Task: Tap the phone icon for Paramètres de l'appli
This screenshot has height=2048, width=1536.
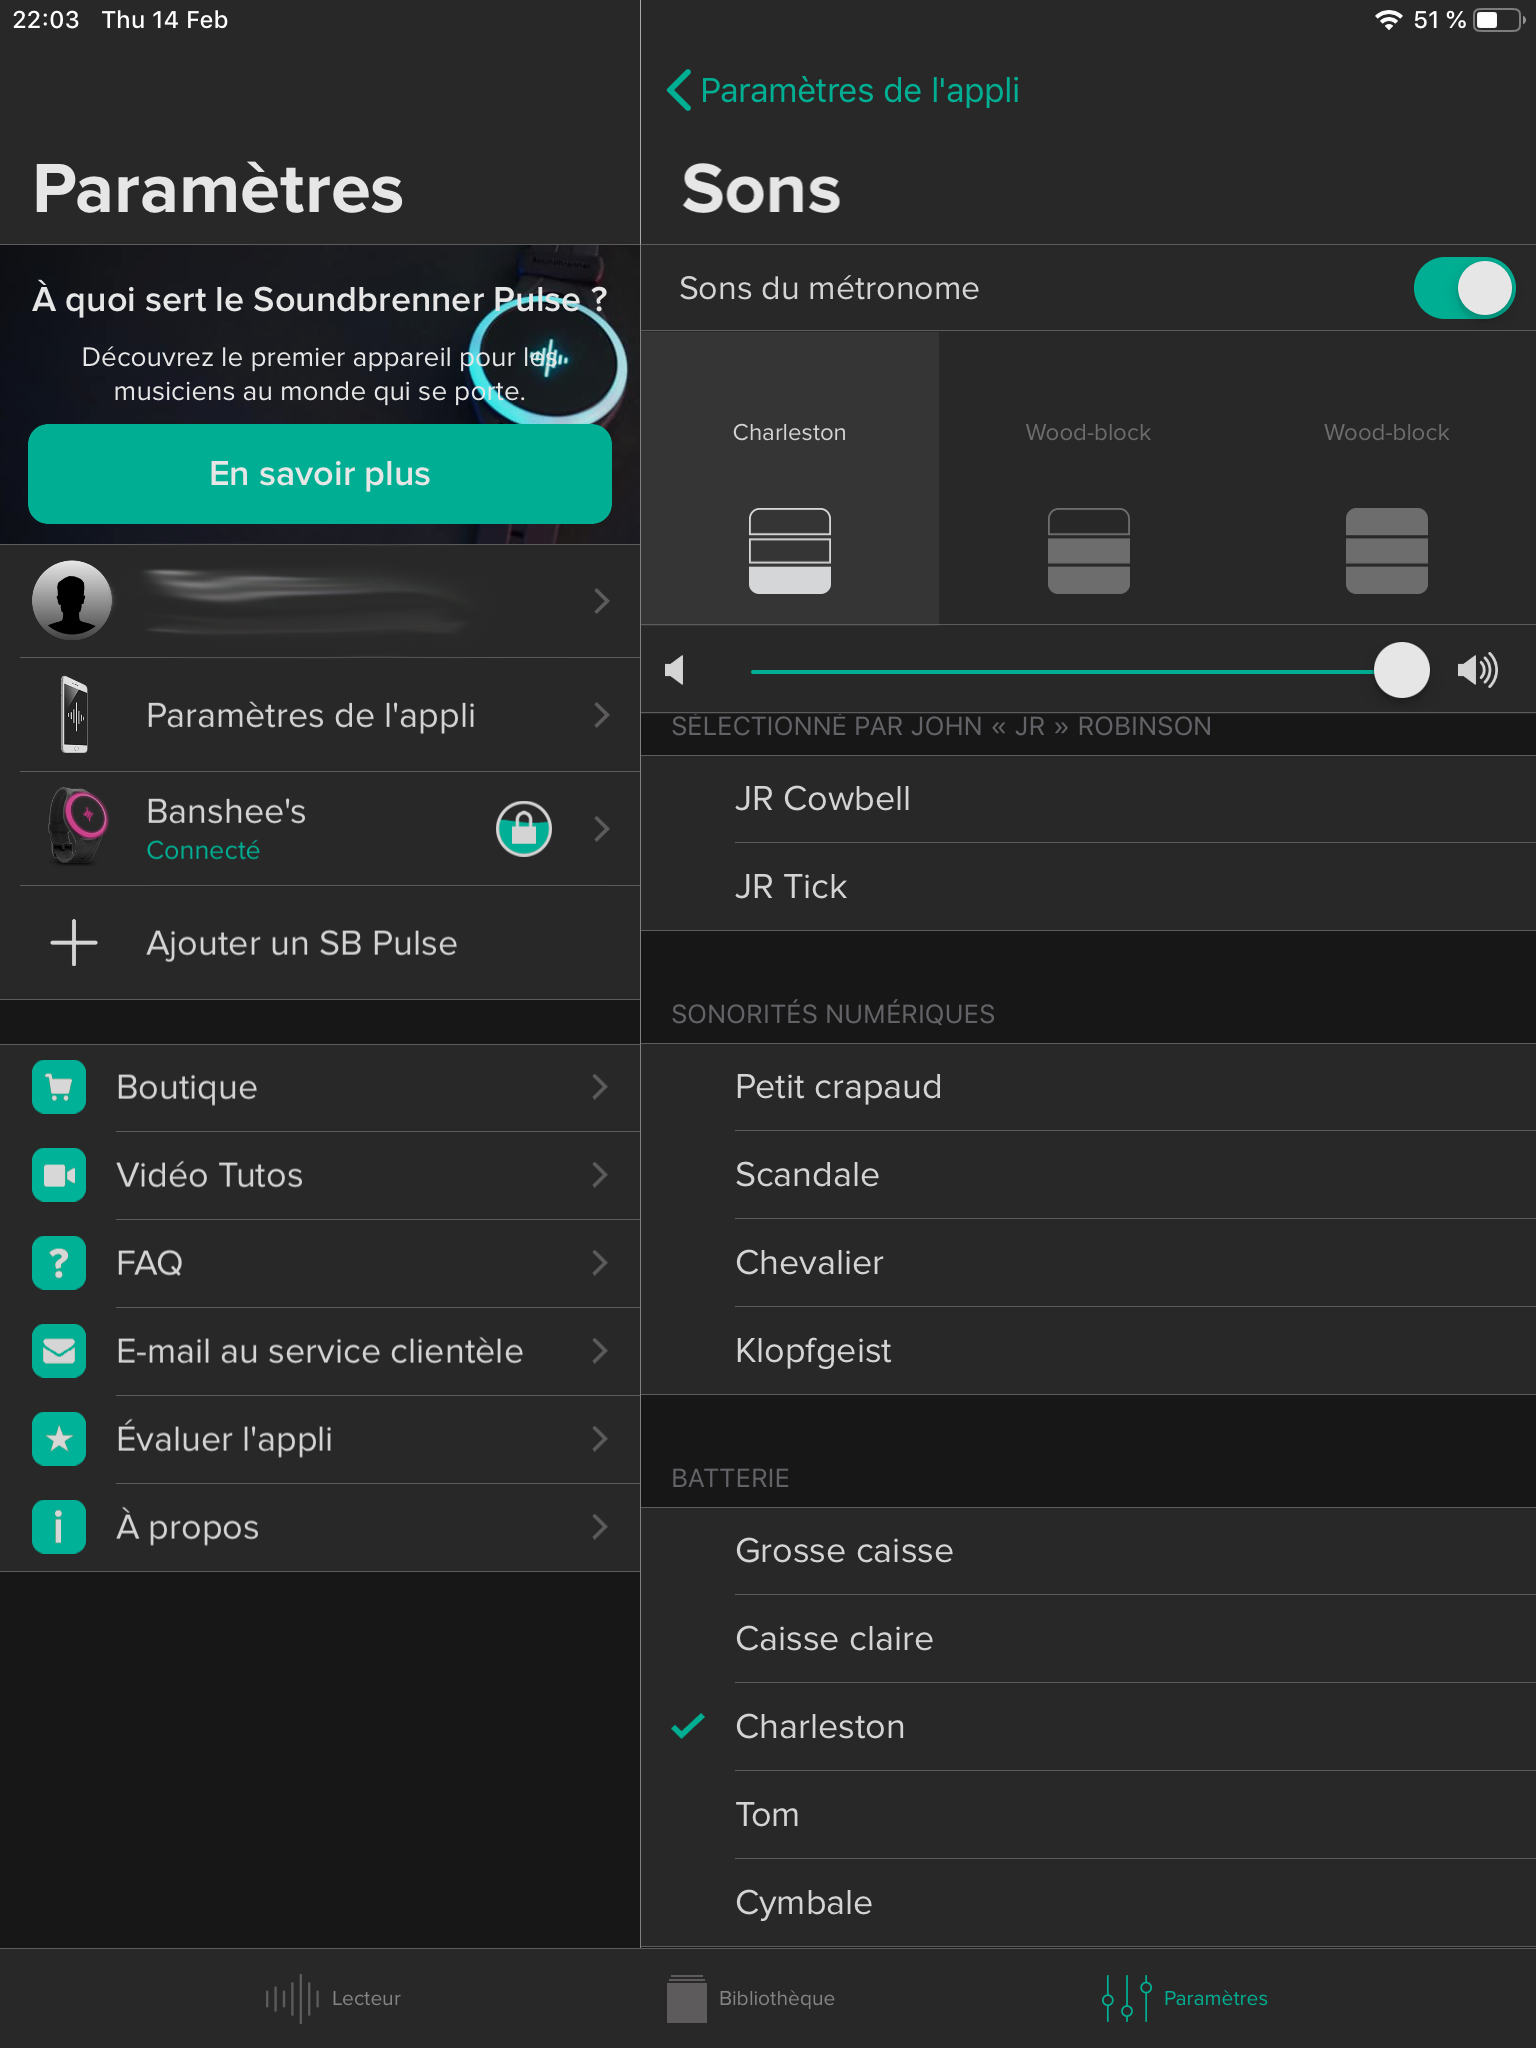Action: pyautogui.click(x=74, y=714)
